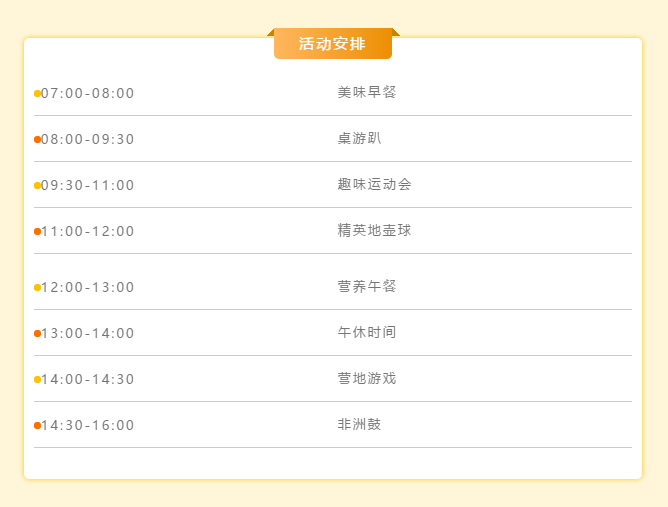Viewport: 668px width, 507px height.
Task: Select the 美味早餐 activity text
Action: (x=367, y=92)
